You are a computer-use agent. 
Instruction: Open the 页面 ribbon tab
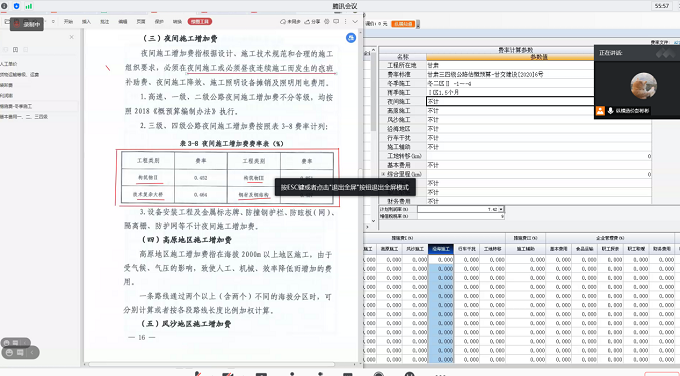pyautogui.click(x=141, y=21)
